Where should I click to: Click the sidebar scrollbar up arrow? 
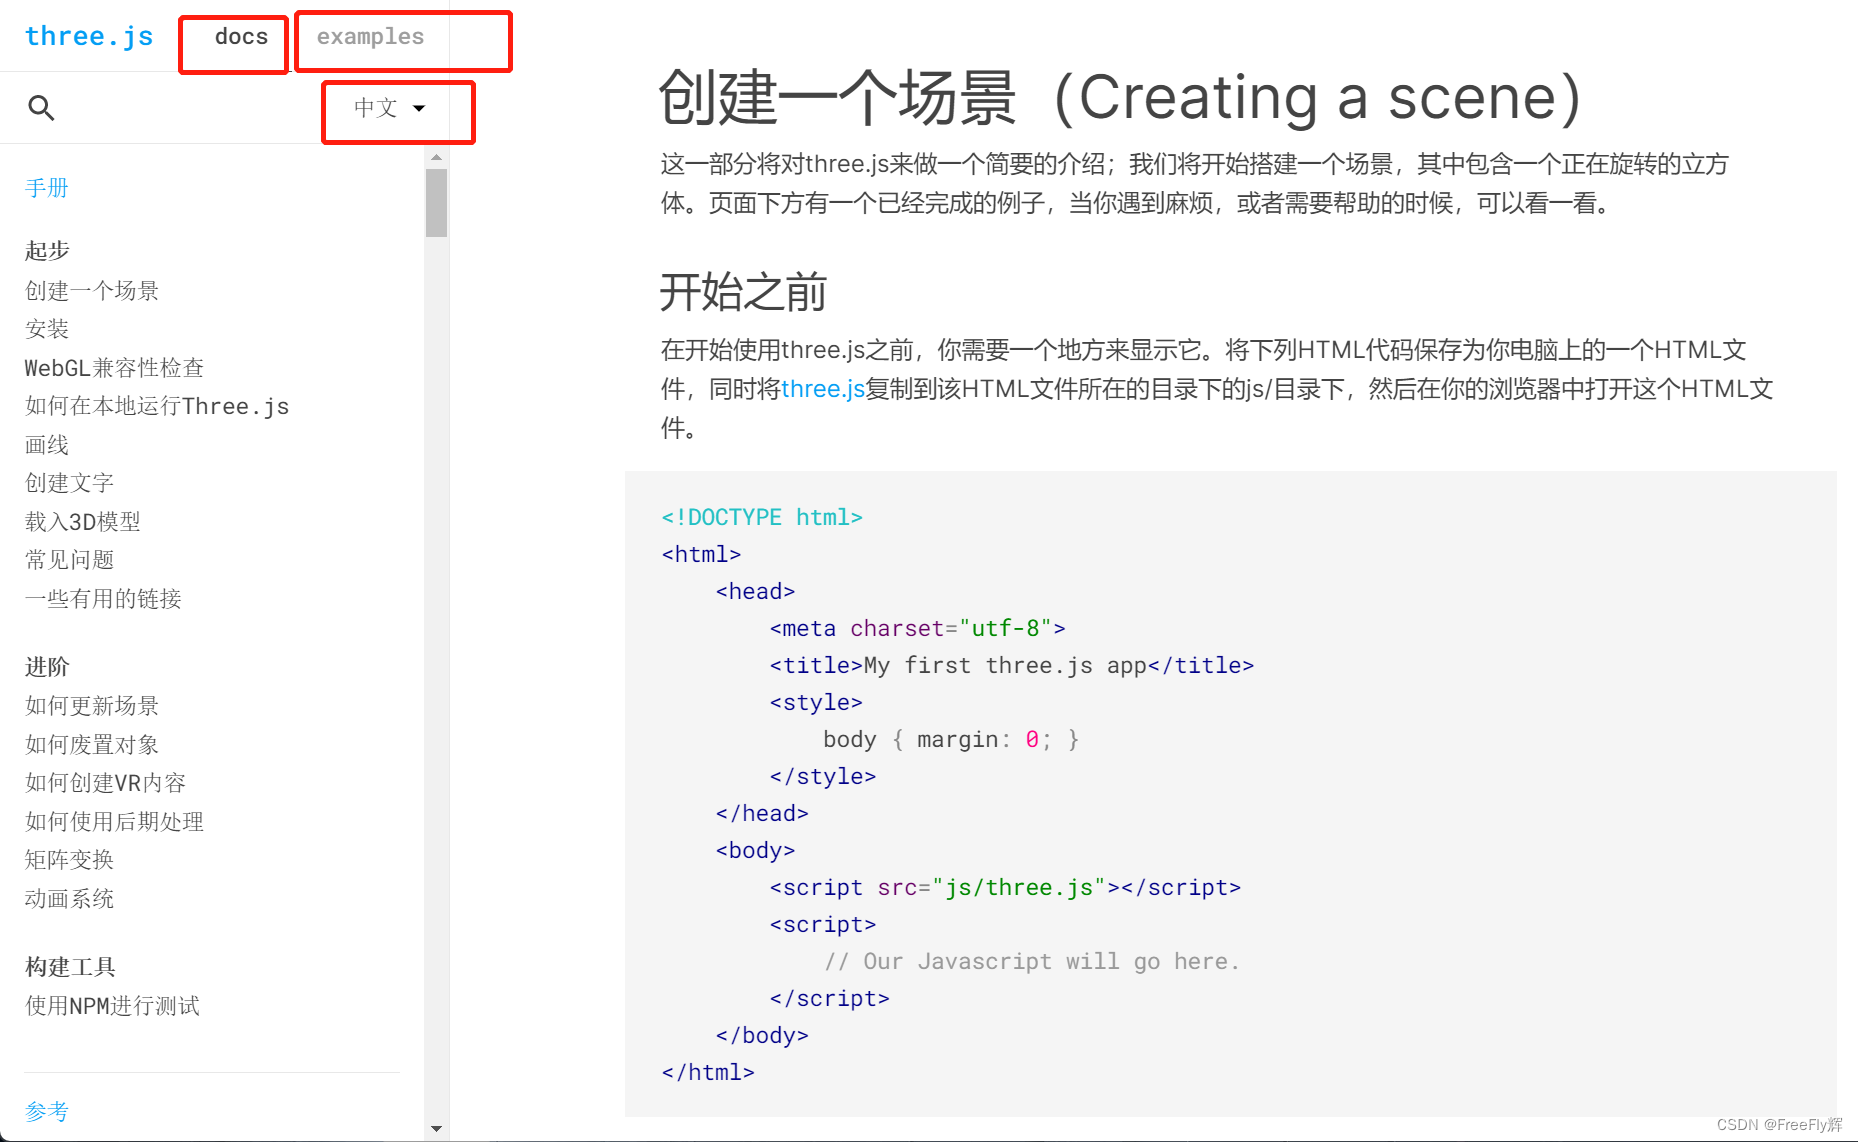tap(436, 157)
